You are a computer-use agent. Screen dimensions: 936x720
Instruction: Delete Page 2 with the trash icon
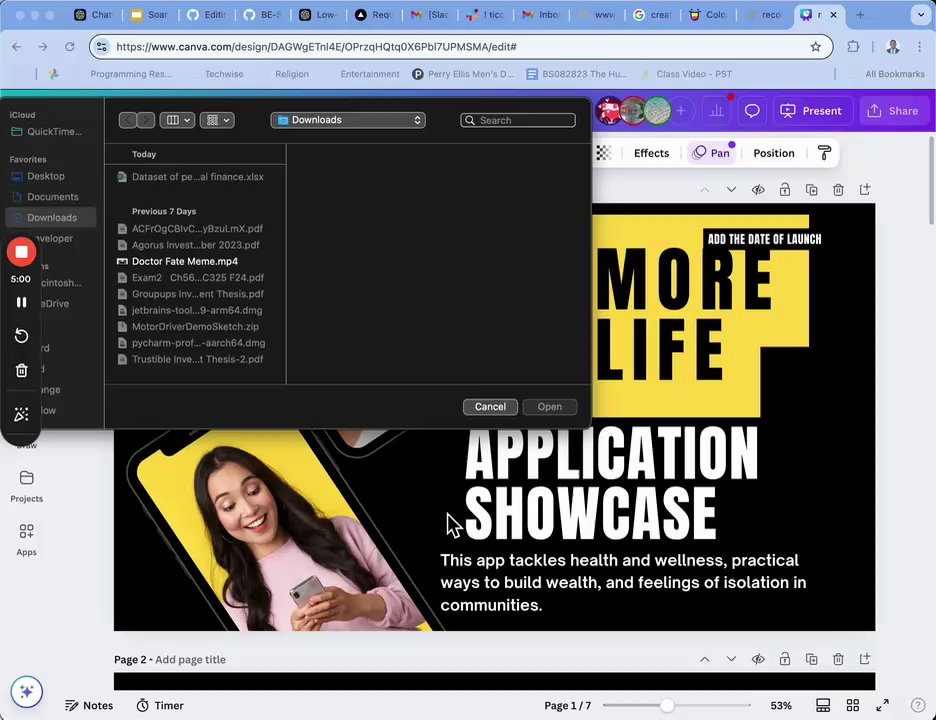point(839,659)
